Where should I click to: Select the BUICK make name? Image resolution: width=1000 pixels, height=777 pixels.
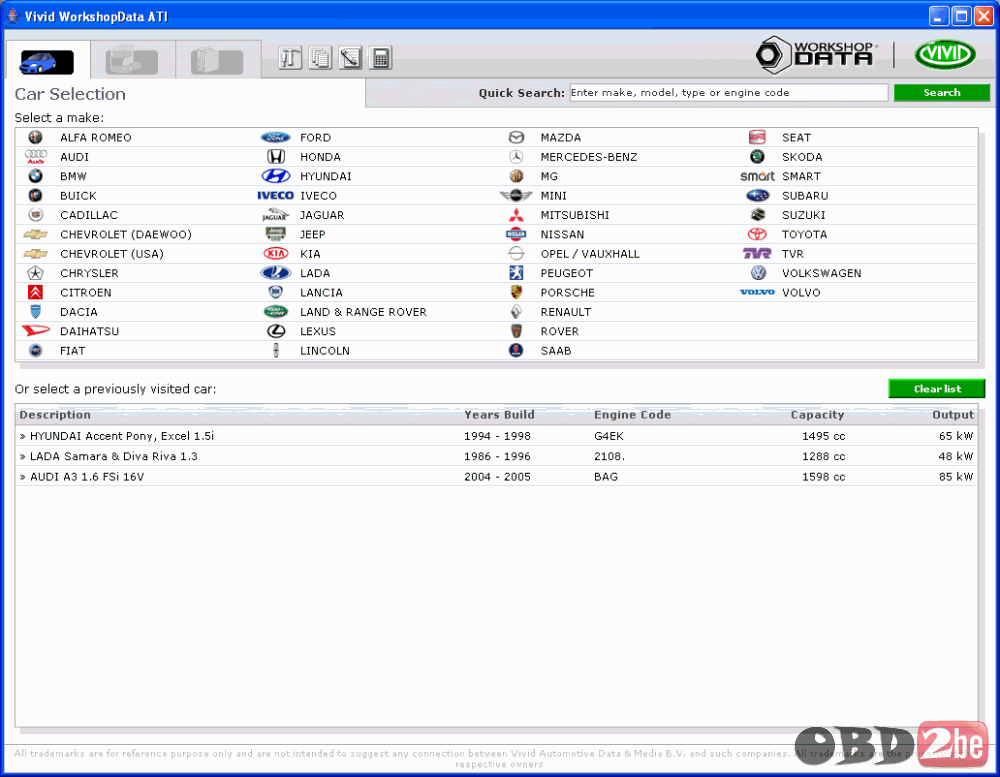78,196
